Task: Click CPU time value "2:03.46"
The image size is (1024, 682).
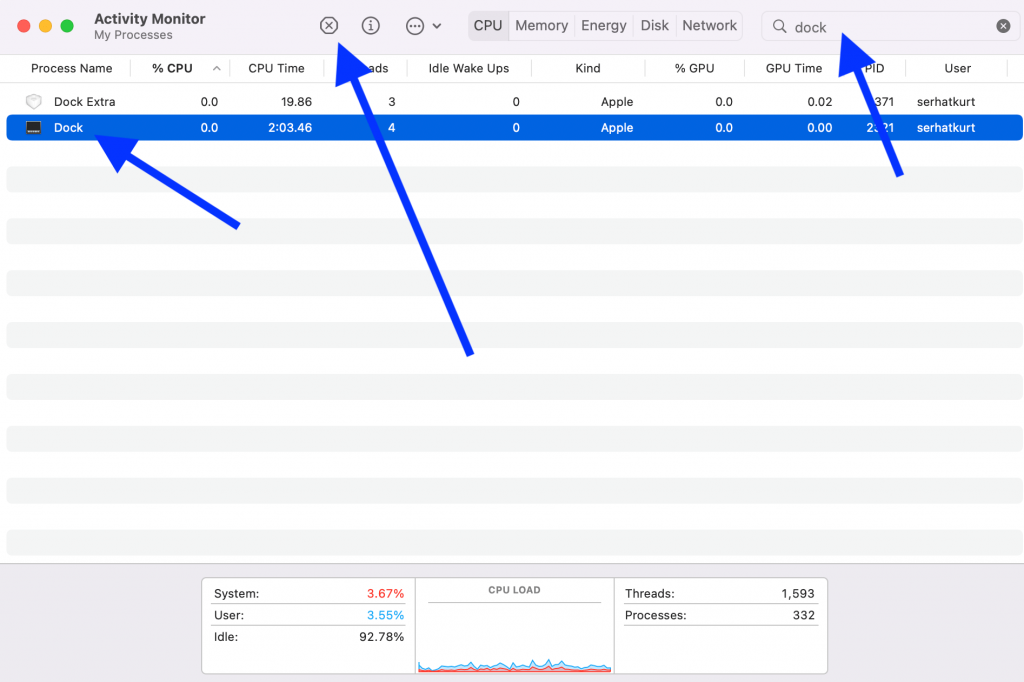Action: coord(290,127)
